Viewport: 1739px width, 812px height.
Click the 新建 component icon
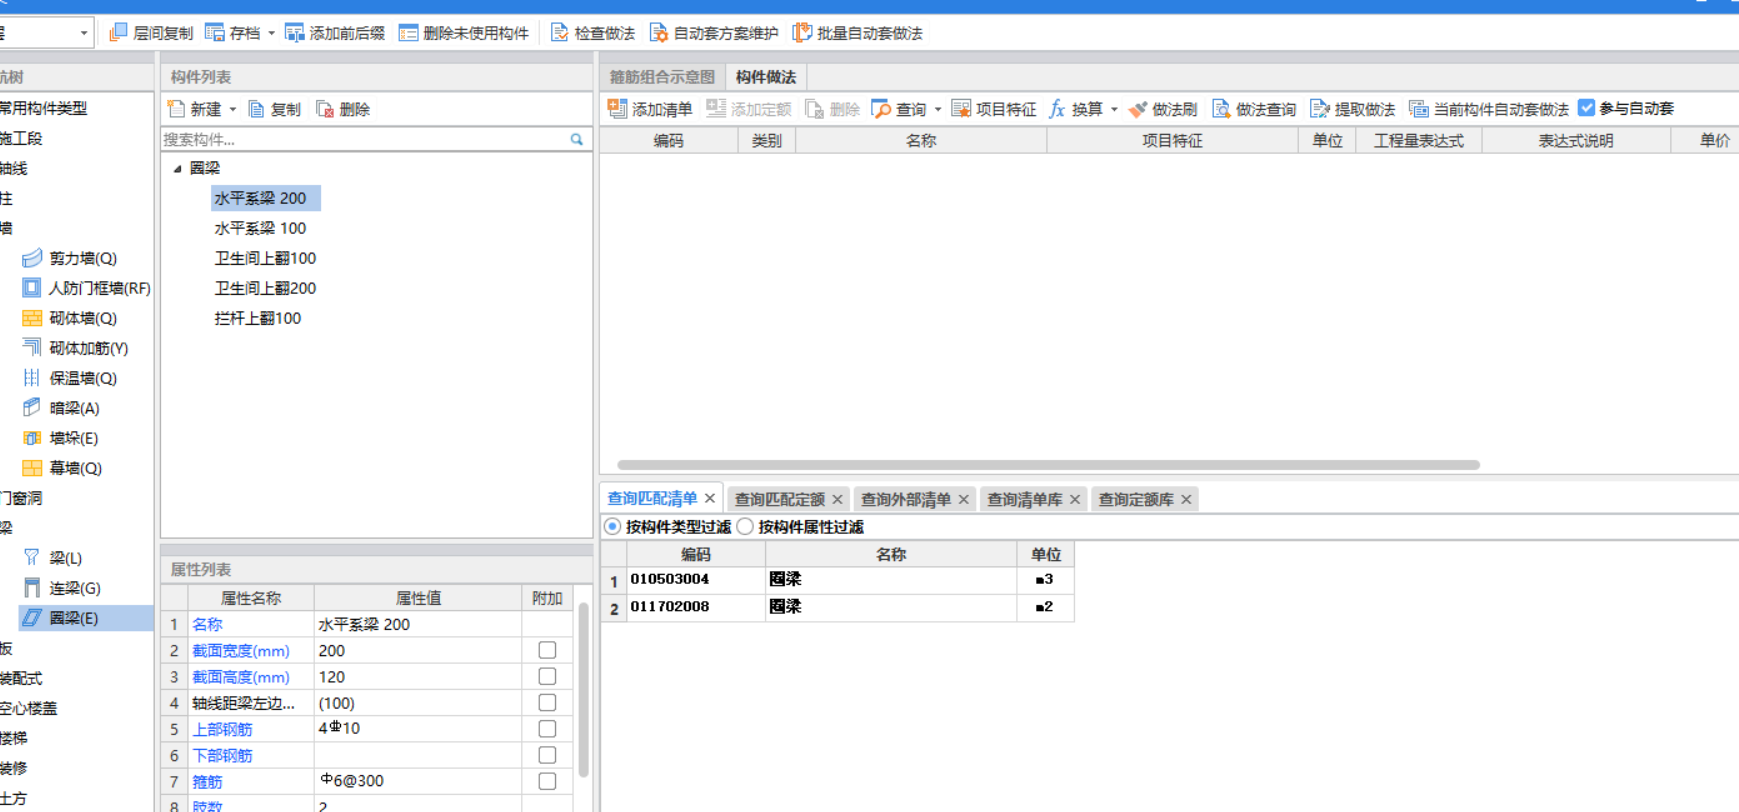tap(177, 109)
